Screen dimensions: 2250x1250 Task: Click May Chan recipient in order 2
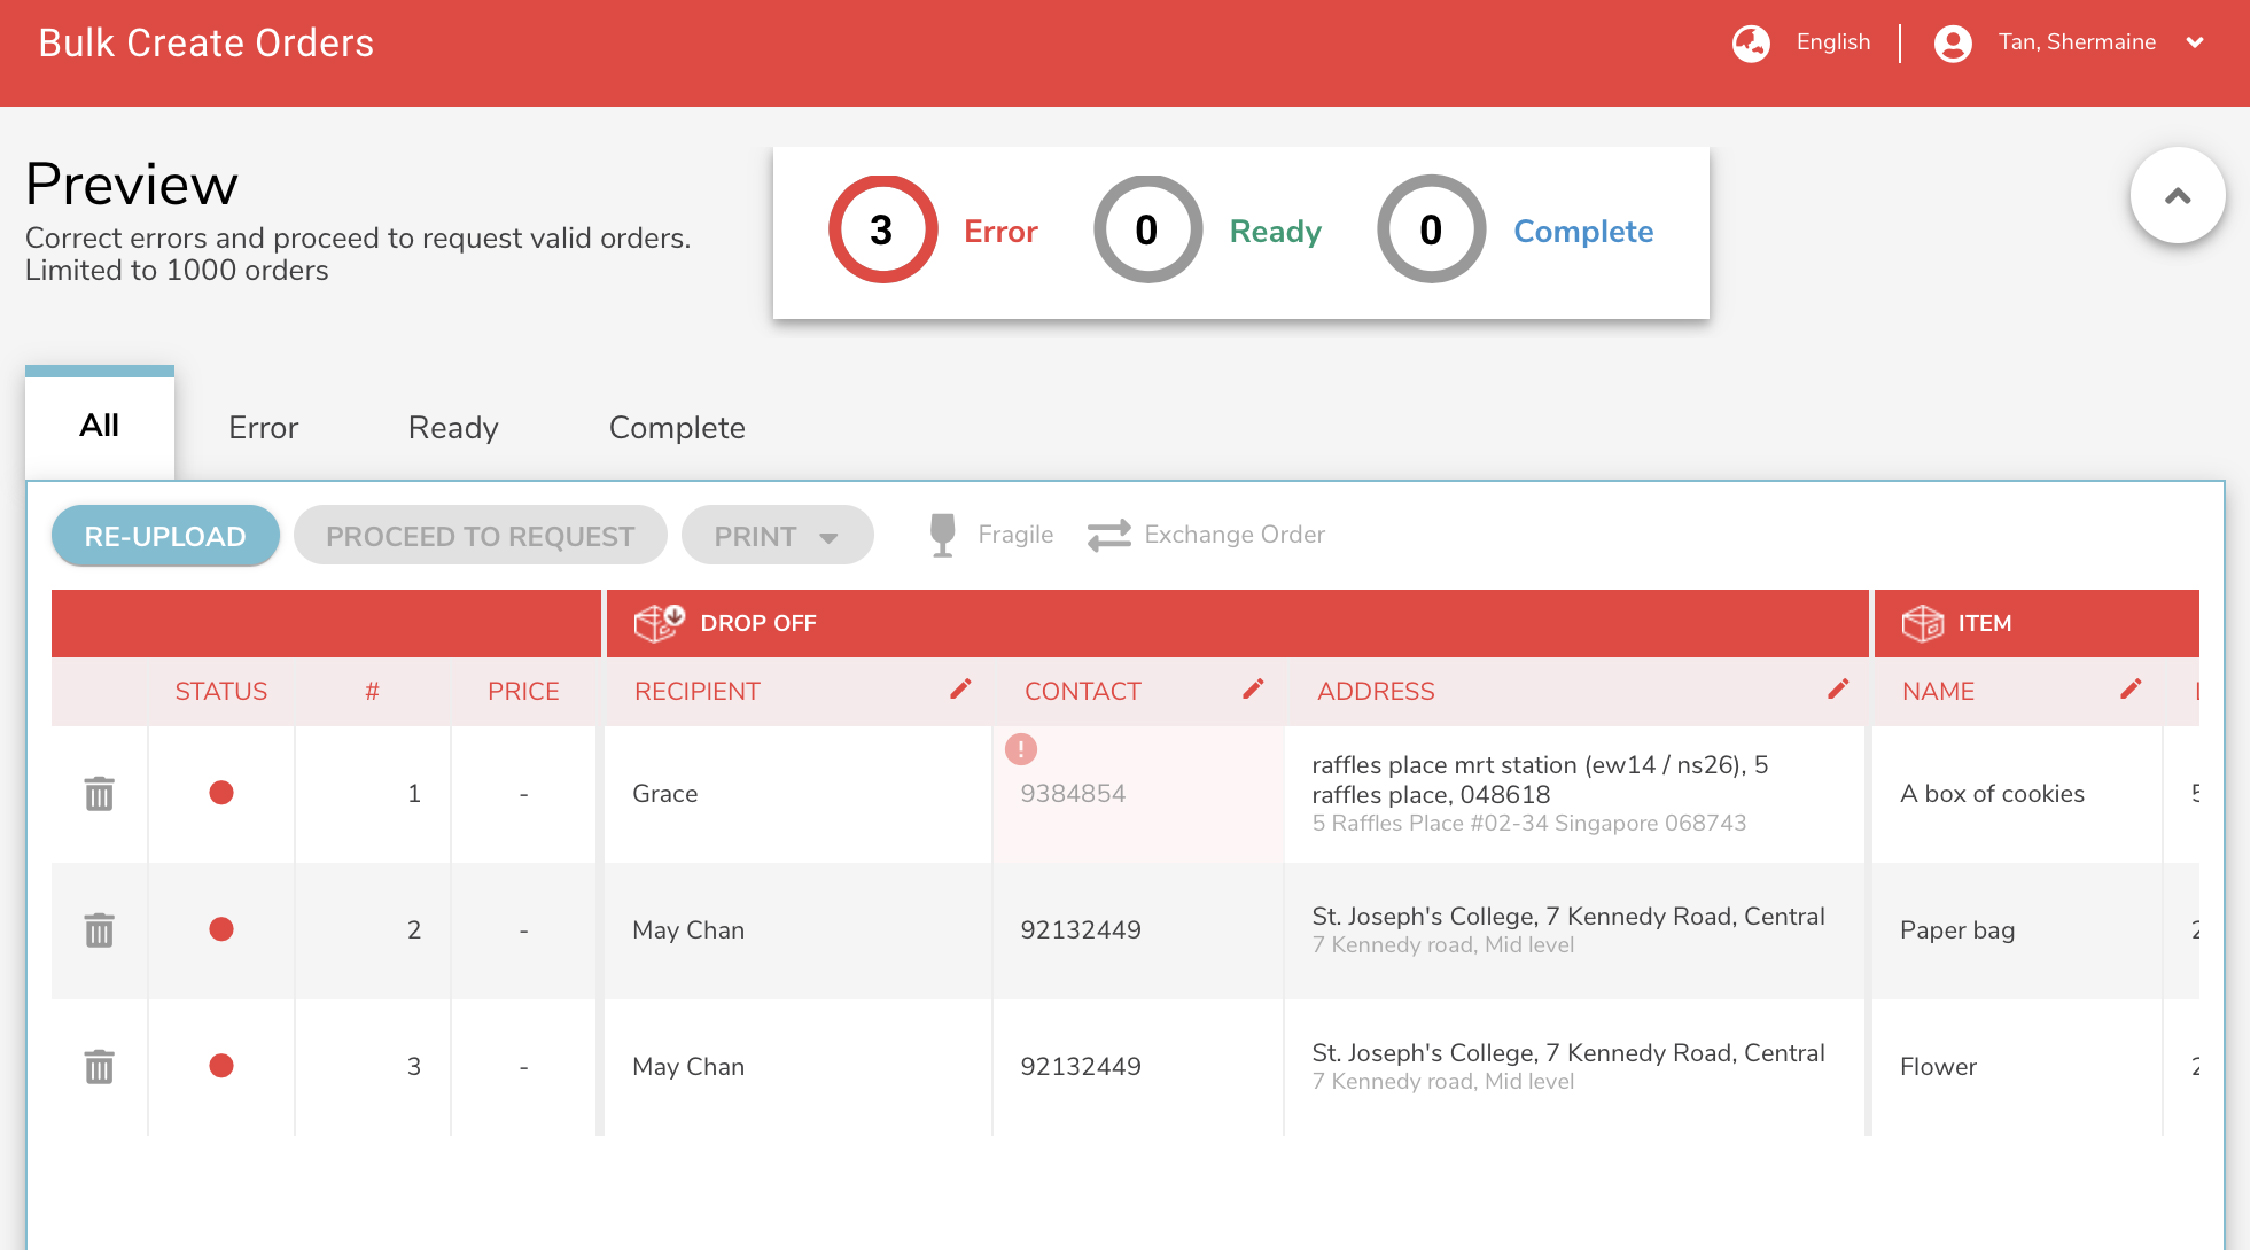tap(688, 931)
